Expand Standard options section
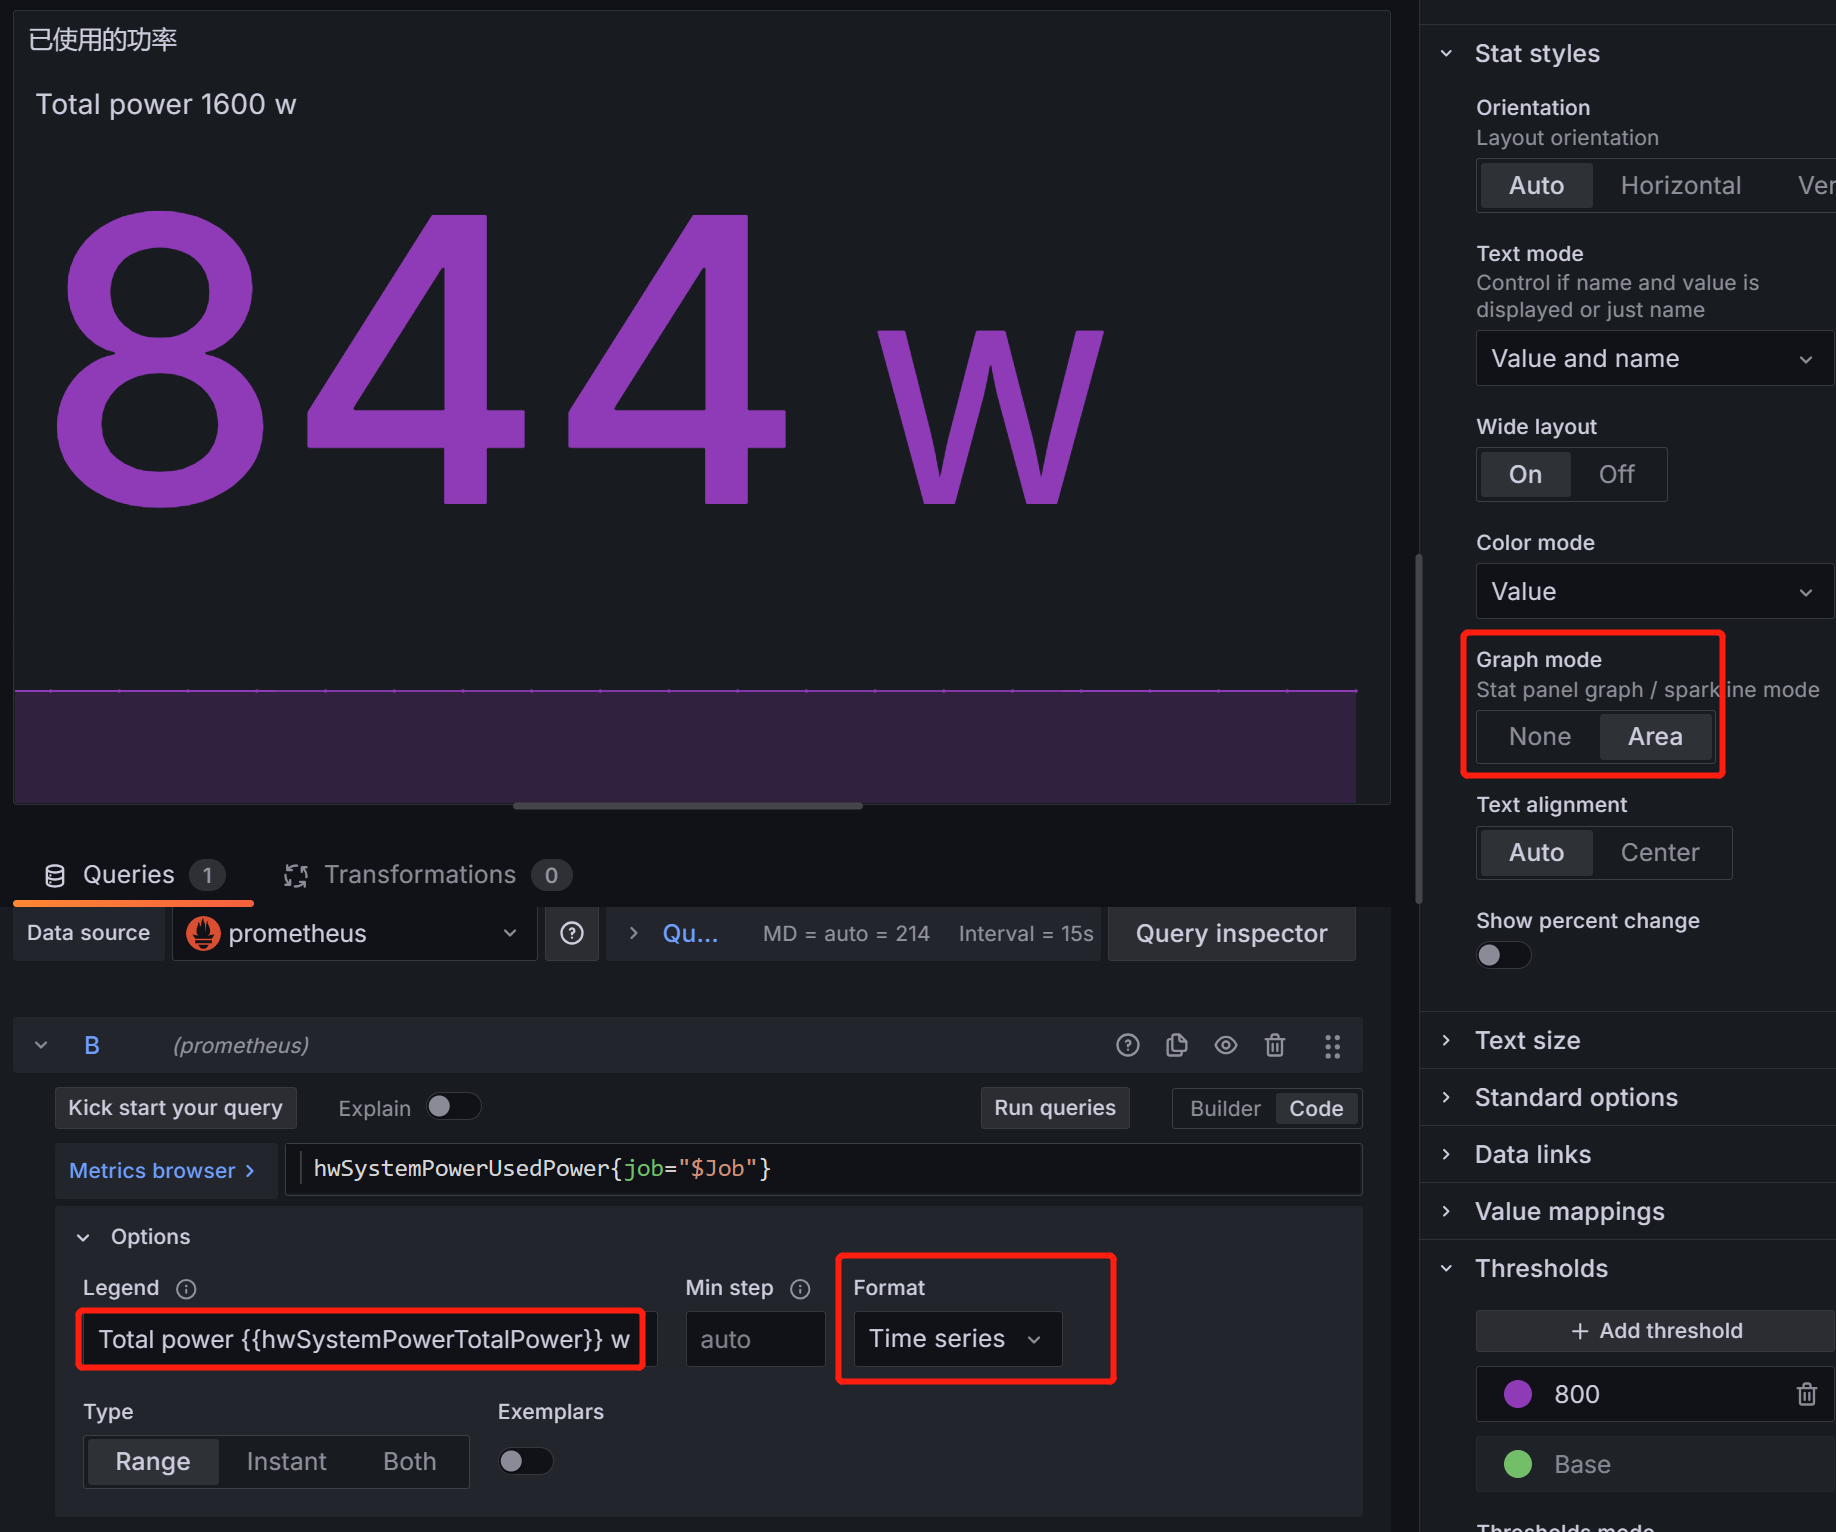 [x=1446, y=1097]
